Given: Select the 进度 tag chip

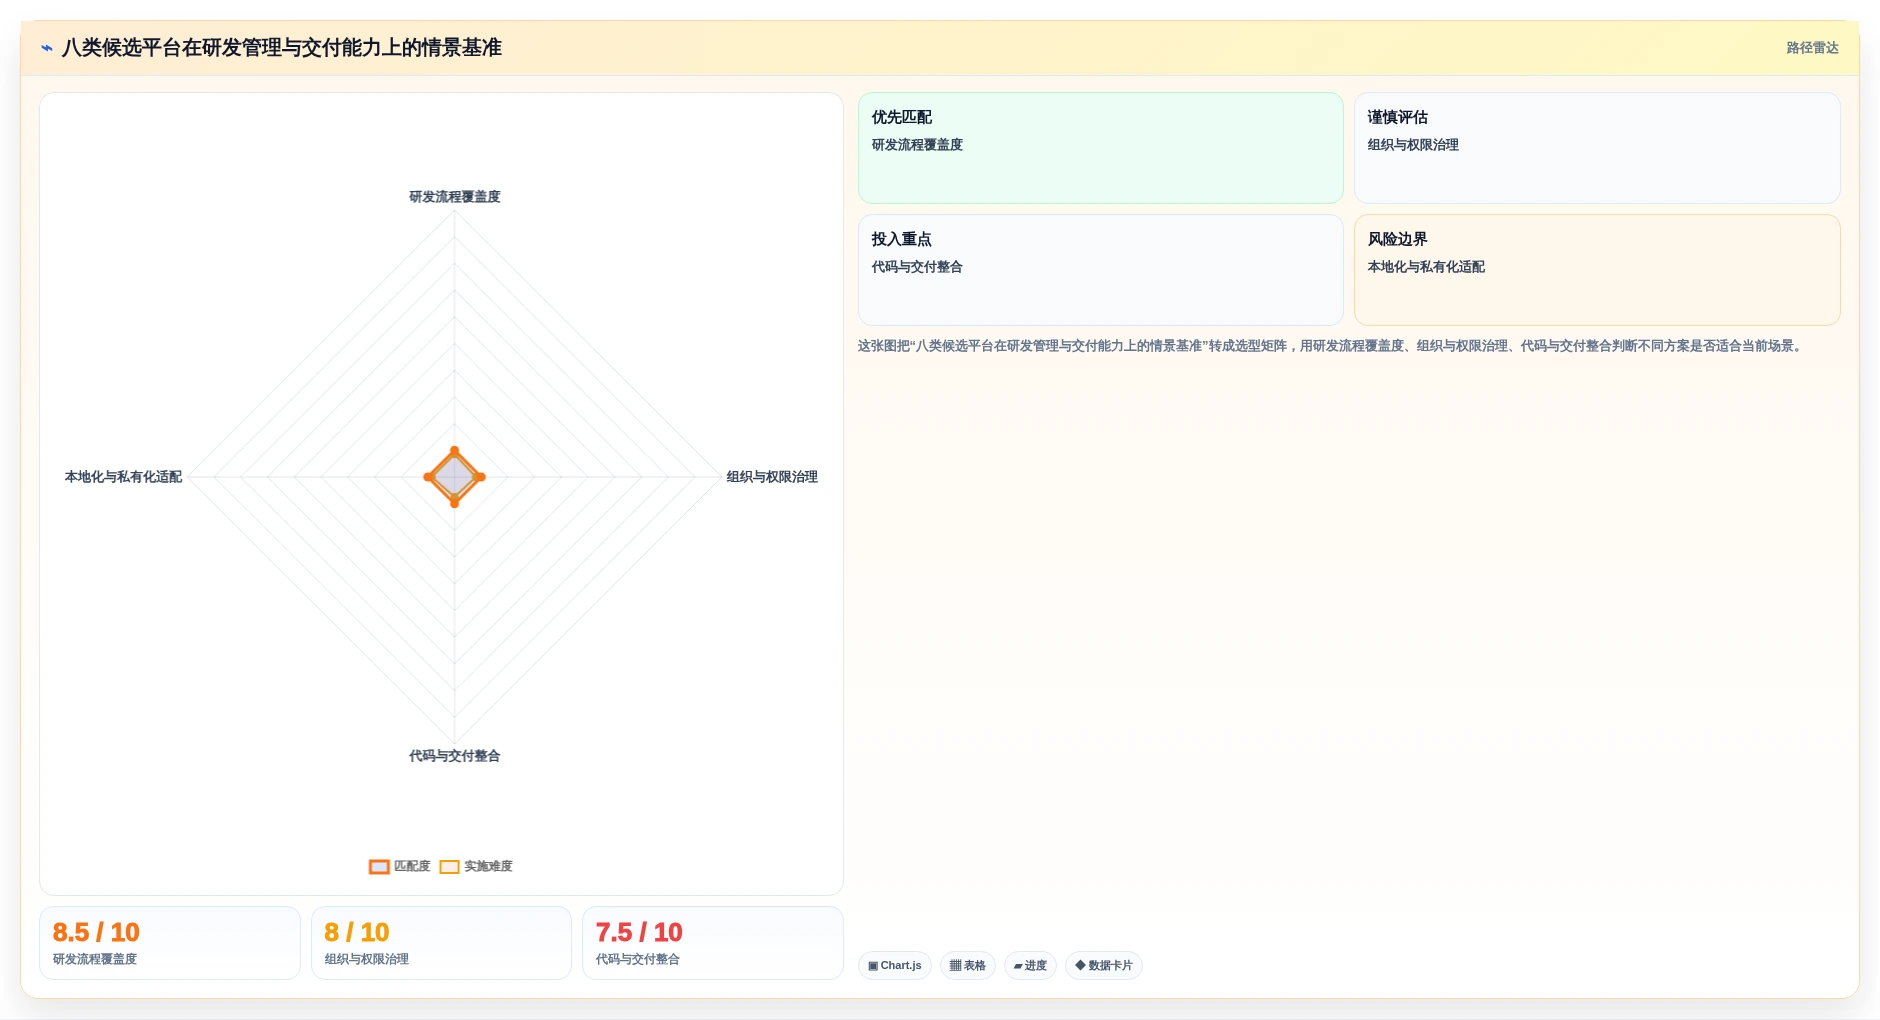Looking at the screenshot, I should click(1030, 965).
